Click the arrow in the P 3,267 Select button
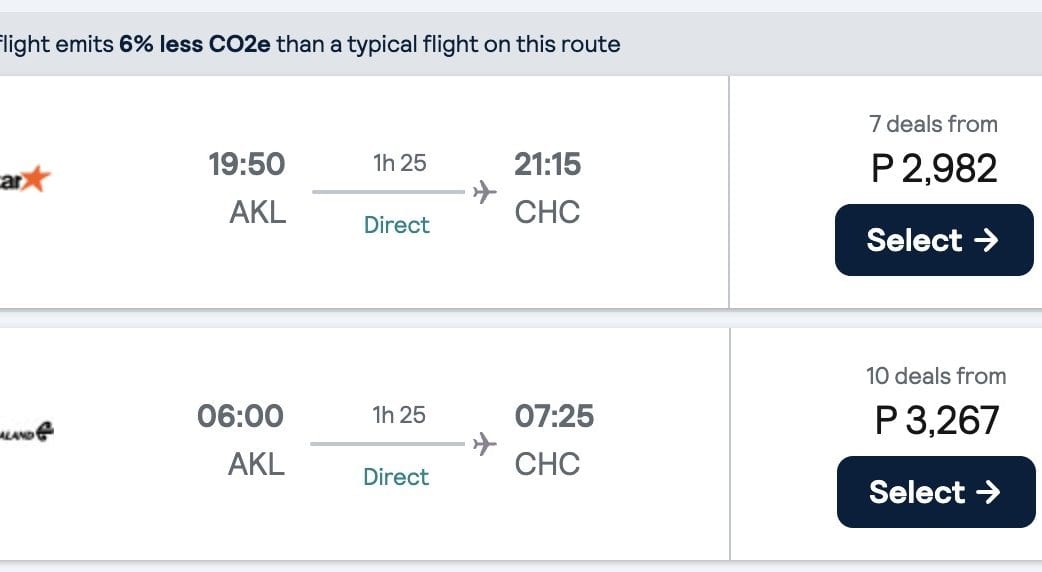This screenshot has width=1042, height=572. tap(989, 492)
